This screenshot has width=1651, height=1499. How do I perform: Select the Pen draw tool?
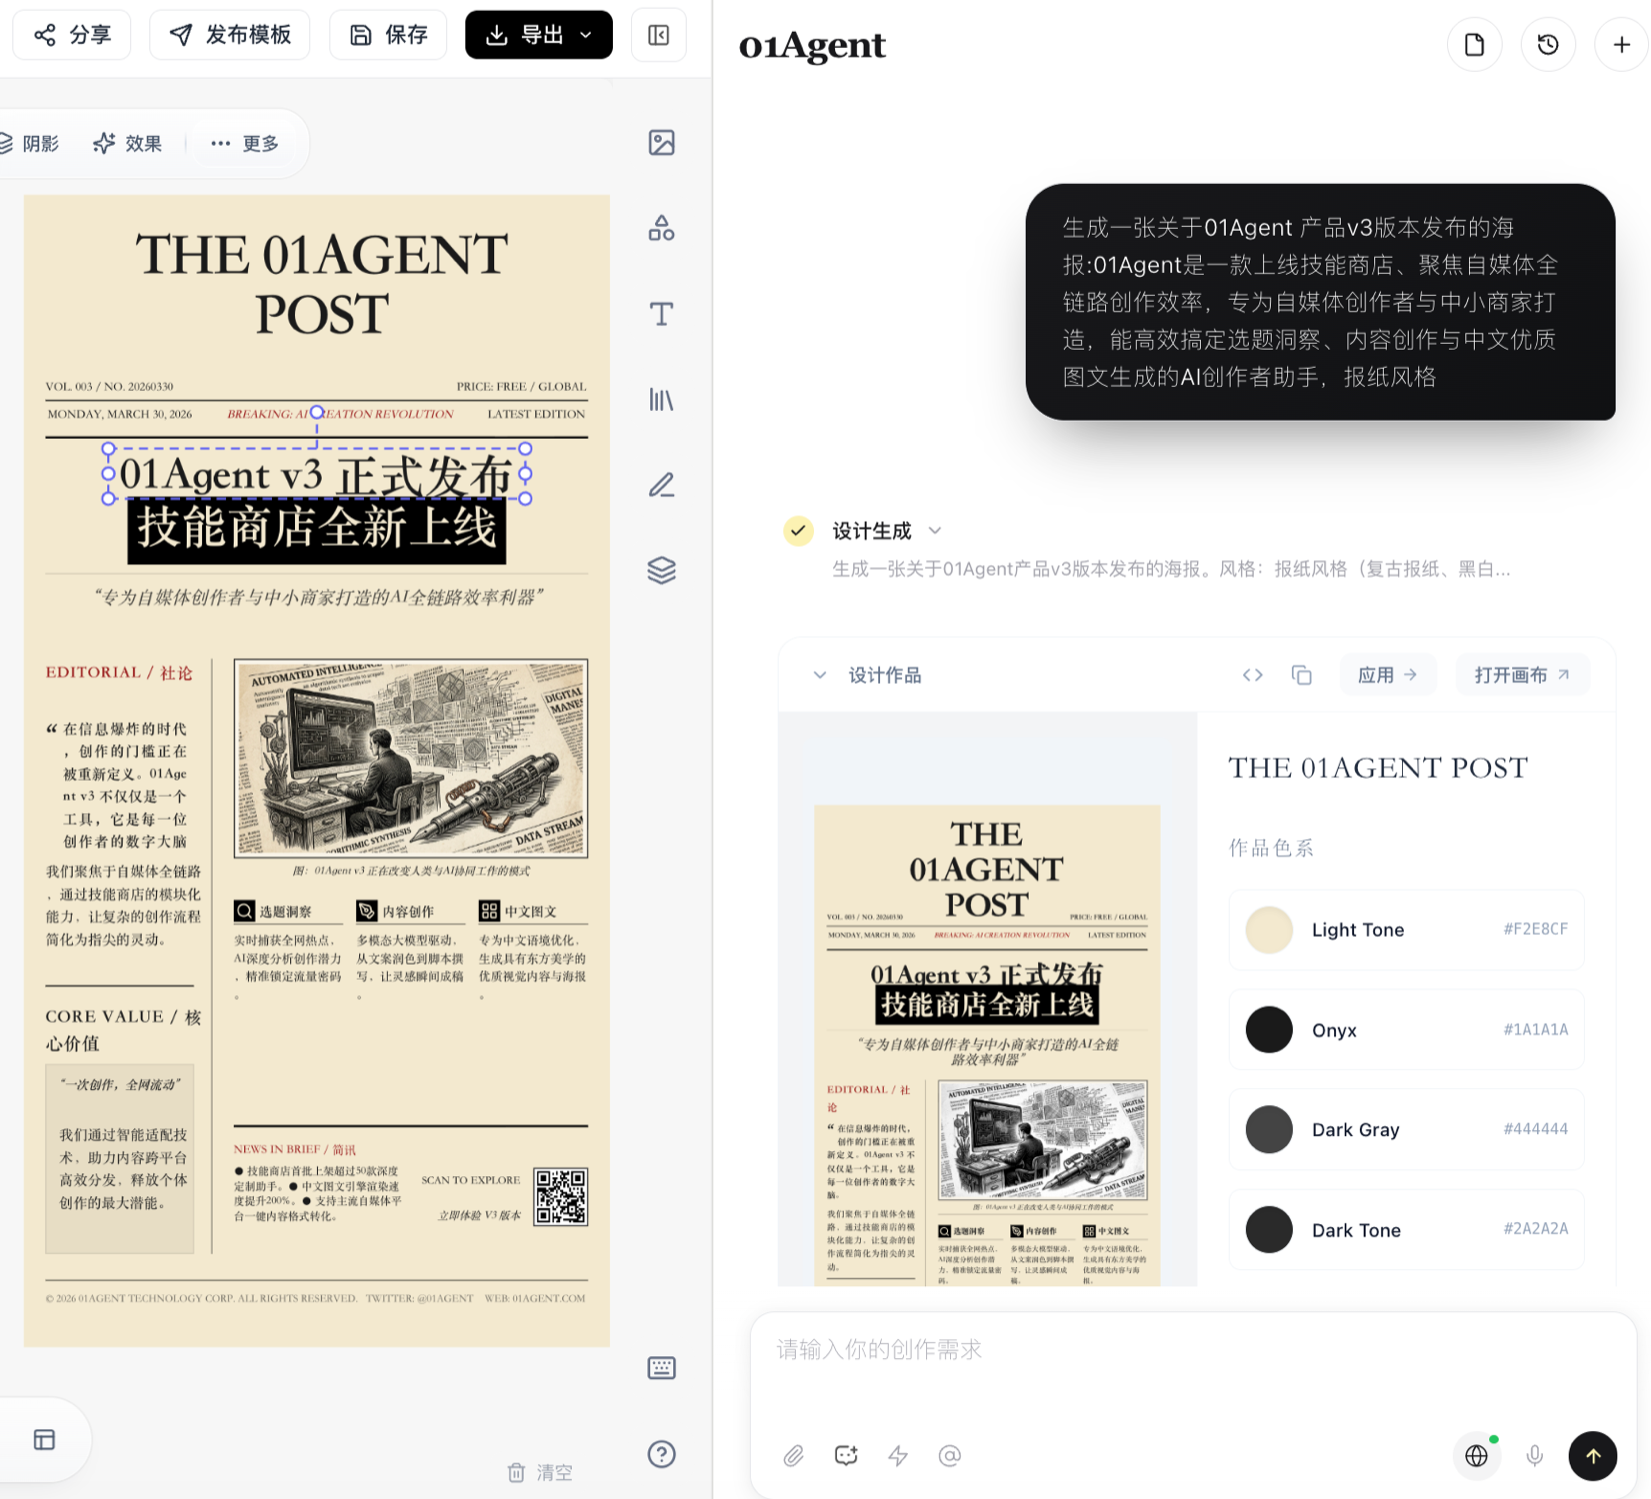662,485
